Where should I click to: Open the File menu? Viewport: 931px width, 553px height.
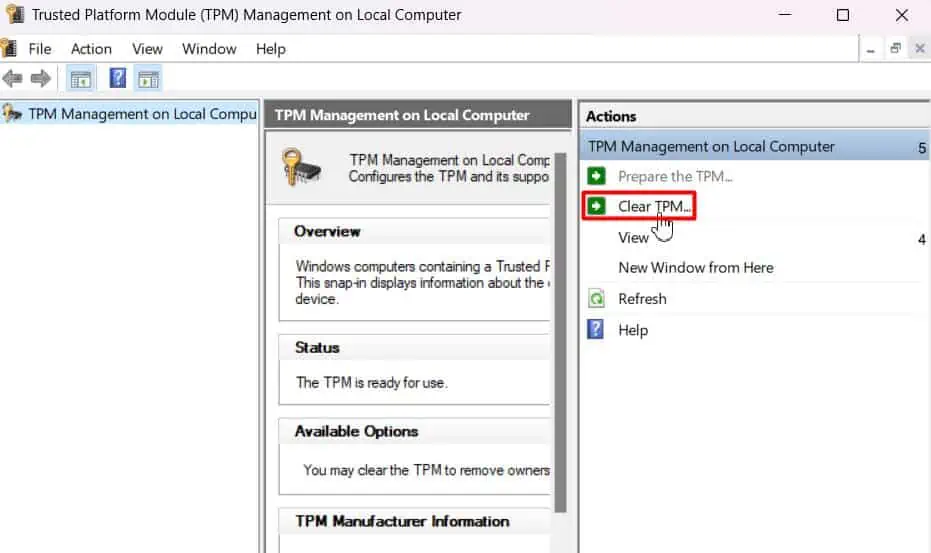point(40,49)
